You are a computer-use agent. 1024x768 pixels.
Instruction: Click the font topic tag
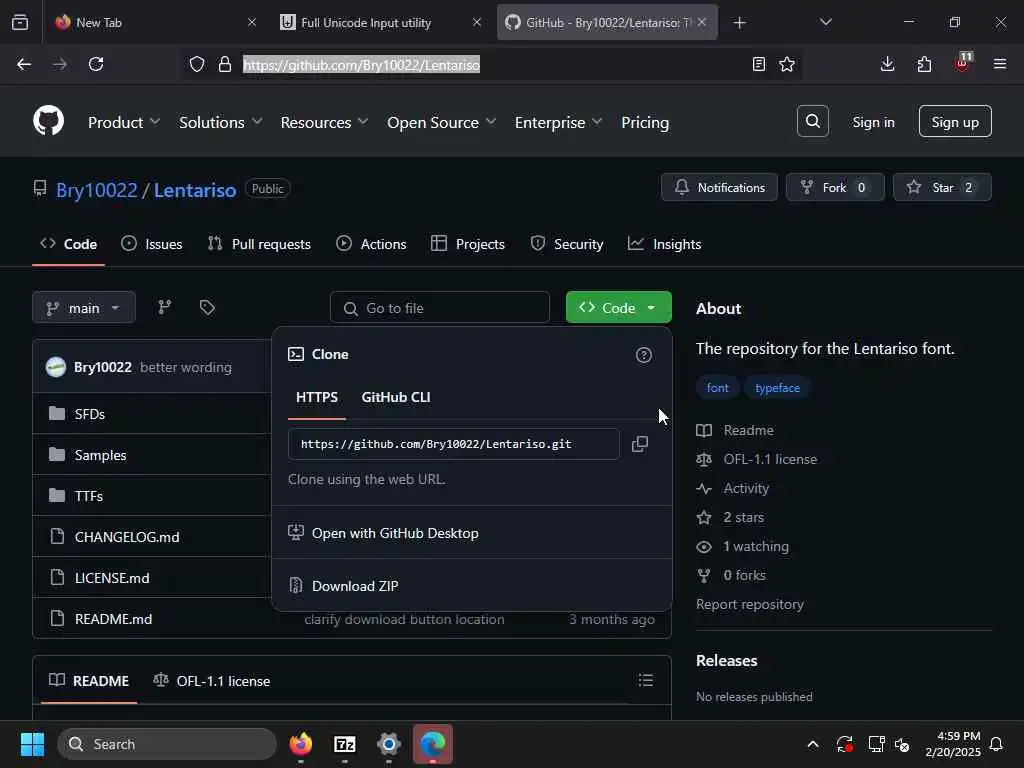[x=717, y=388]
